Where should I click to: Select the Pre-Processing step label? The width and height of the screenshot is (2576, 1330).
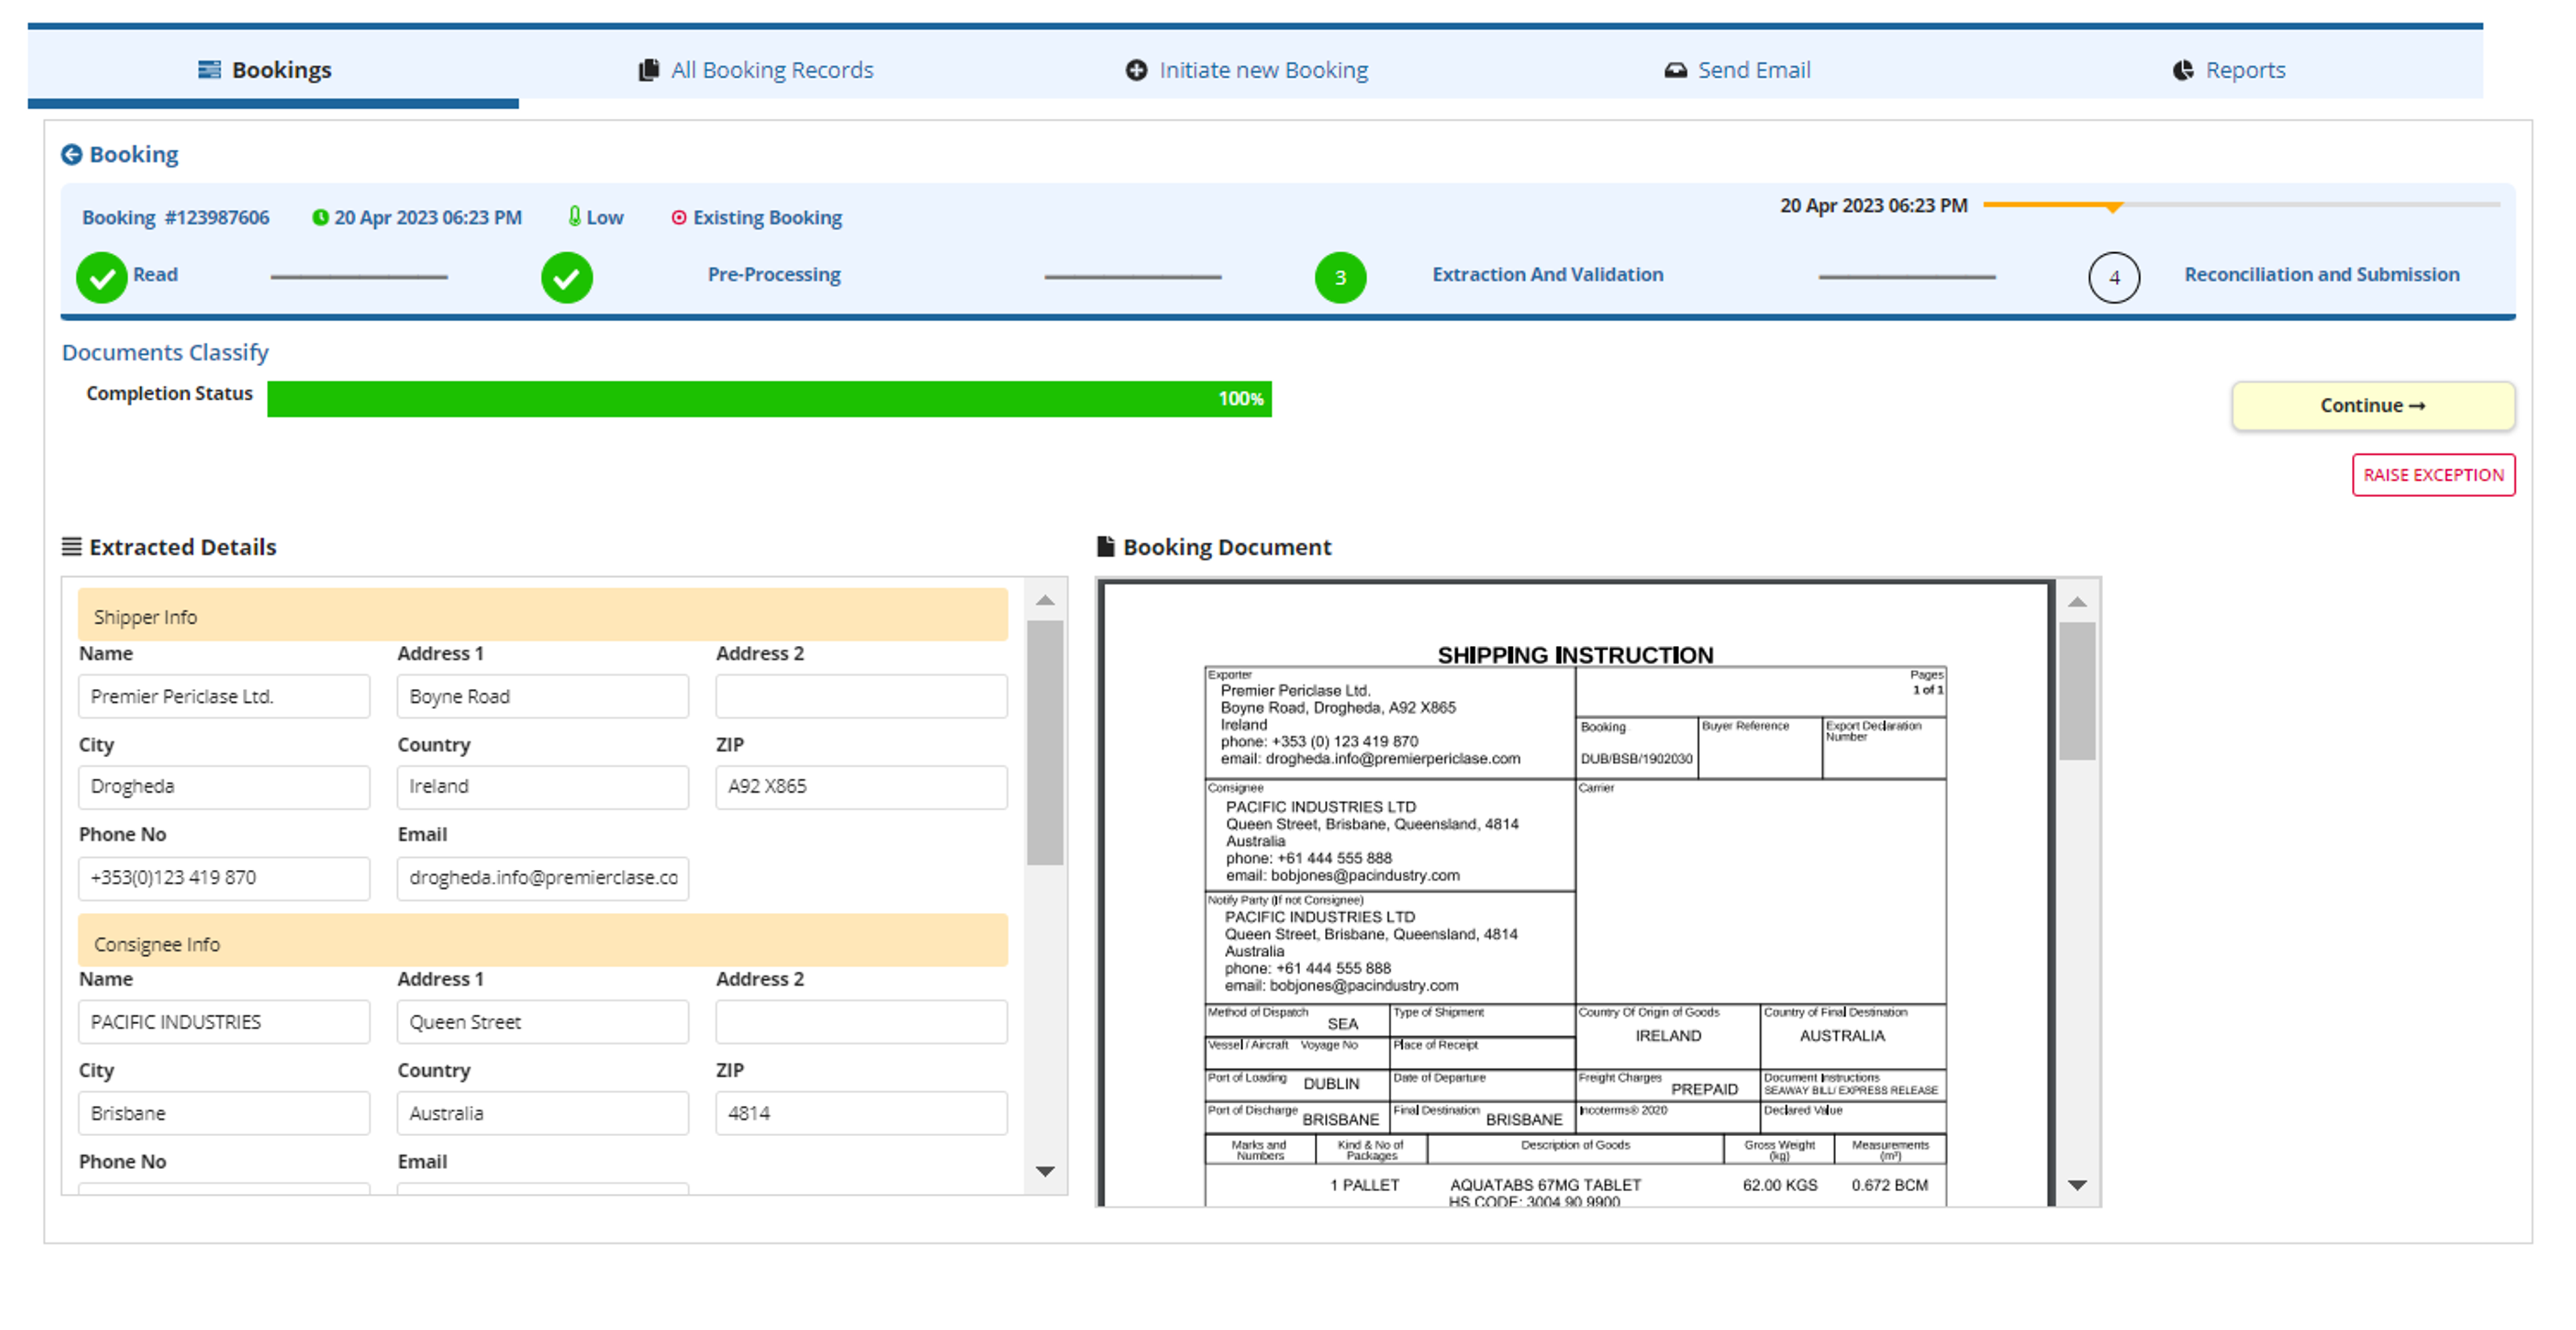774,274
